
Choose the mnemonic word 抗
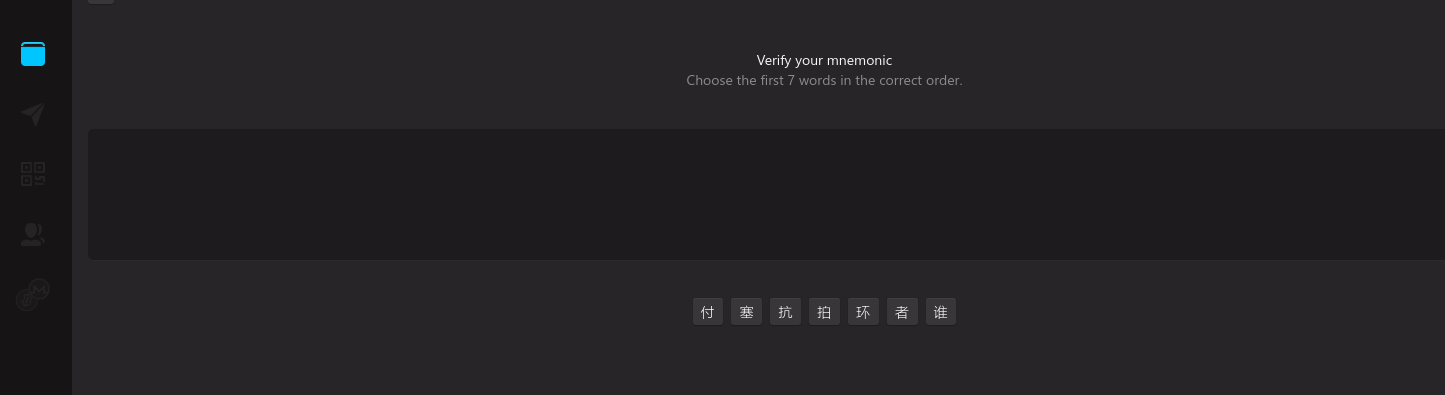pyautogui.click(x=785, y=312)
